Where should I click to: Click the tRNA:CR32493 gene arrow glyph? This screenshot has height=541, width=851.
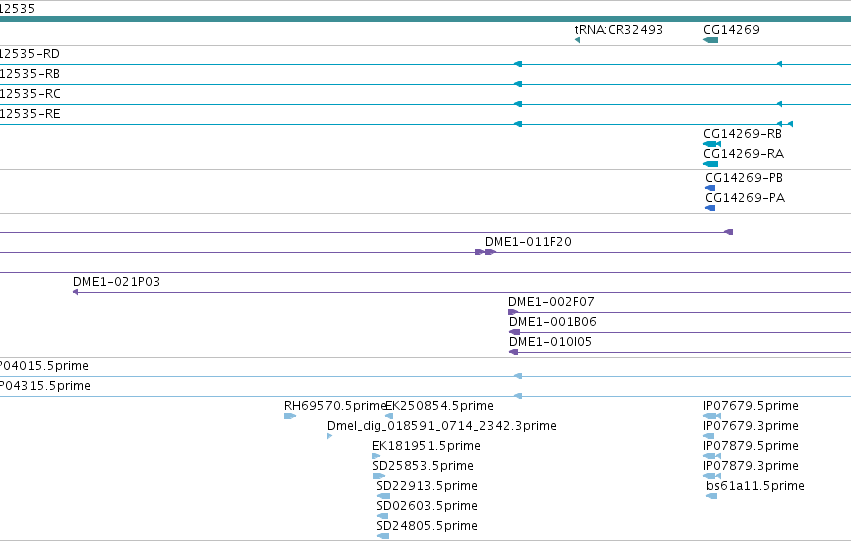[577, 40]
